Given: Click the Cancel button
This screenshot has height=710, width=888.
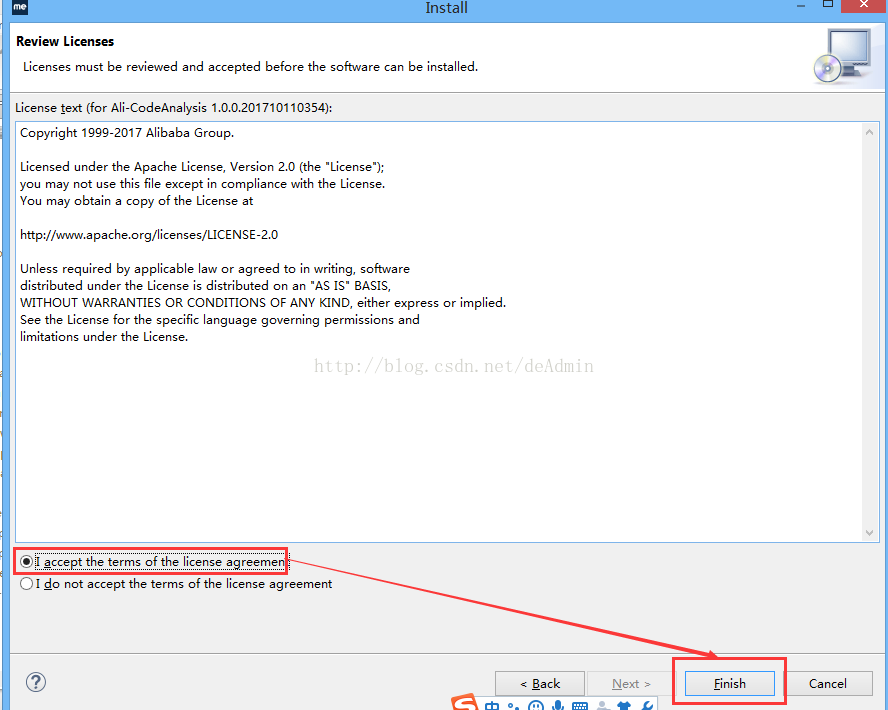Looking at the screenshot, I should 827,683.
